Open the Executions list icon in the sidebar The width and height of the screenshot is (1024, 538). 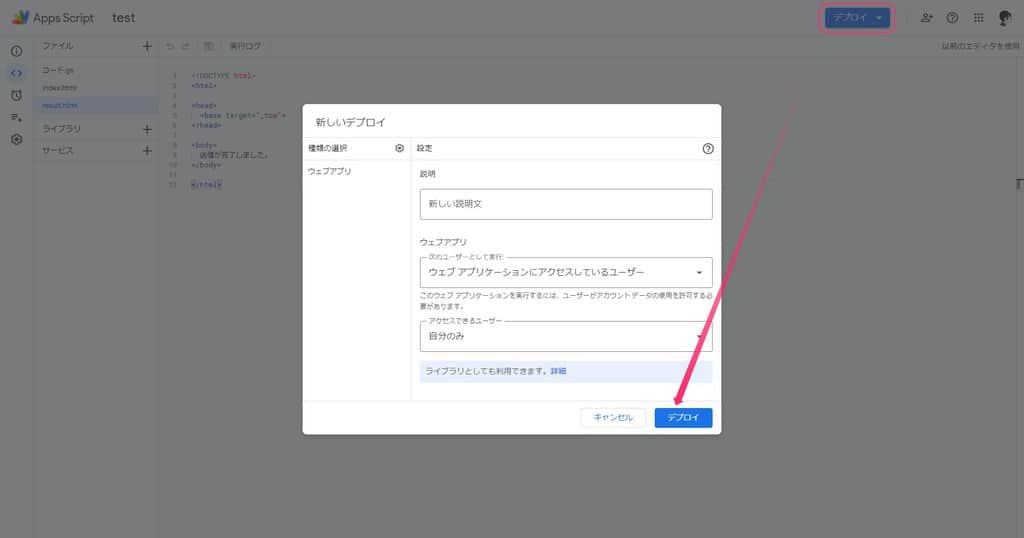(16, 118)
